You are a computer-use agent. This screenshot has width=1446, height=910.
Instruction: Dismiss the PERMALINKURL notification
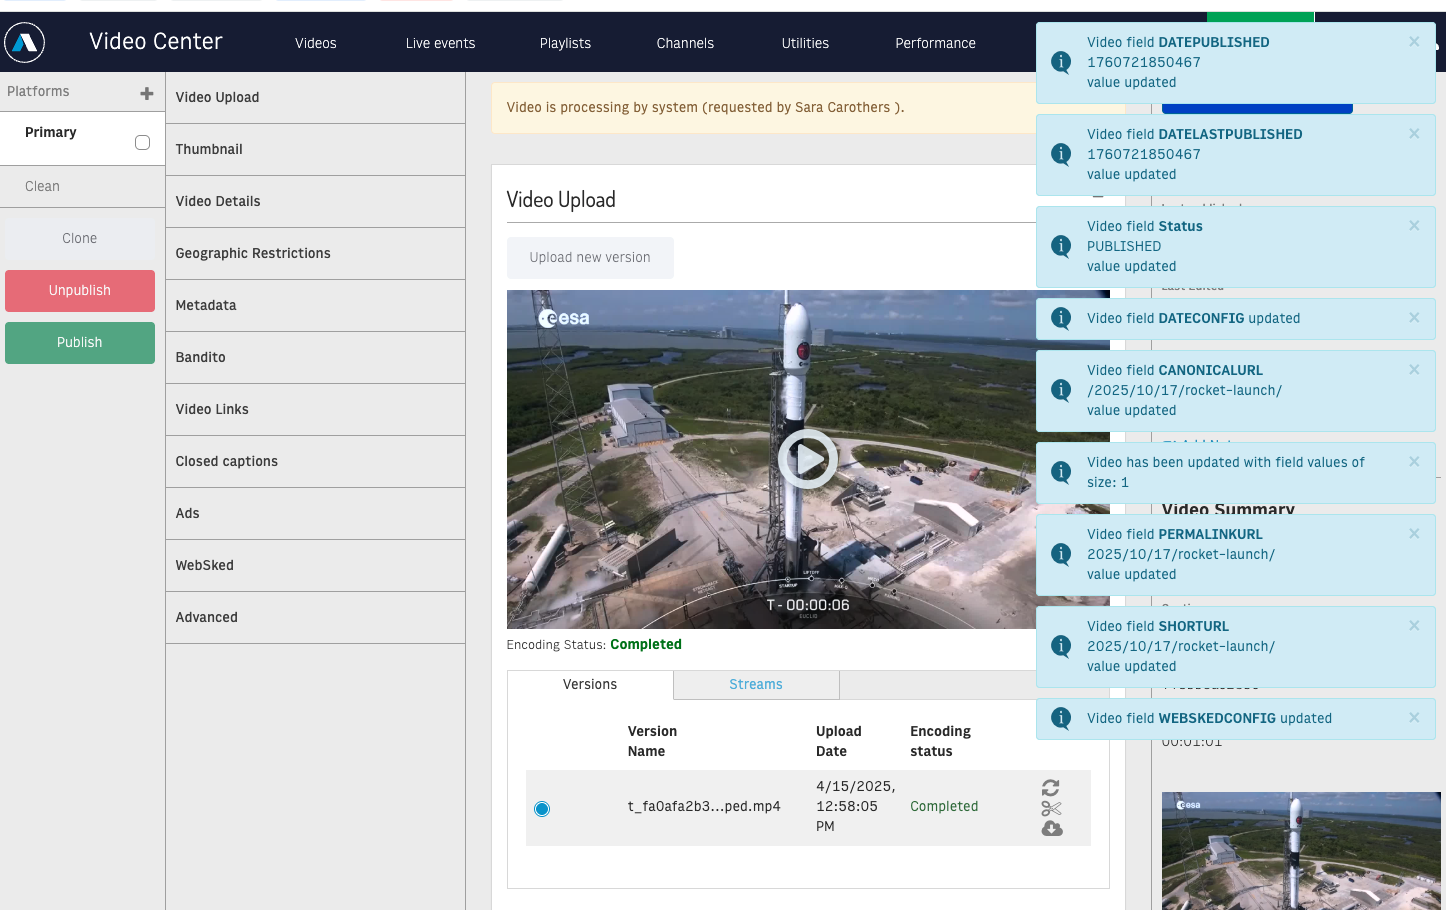tap(1414, 534)
